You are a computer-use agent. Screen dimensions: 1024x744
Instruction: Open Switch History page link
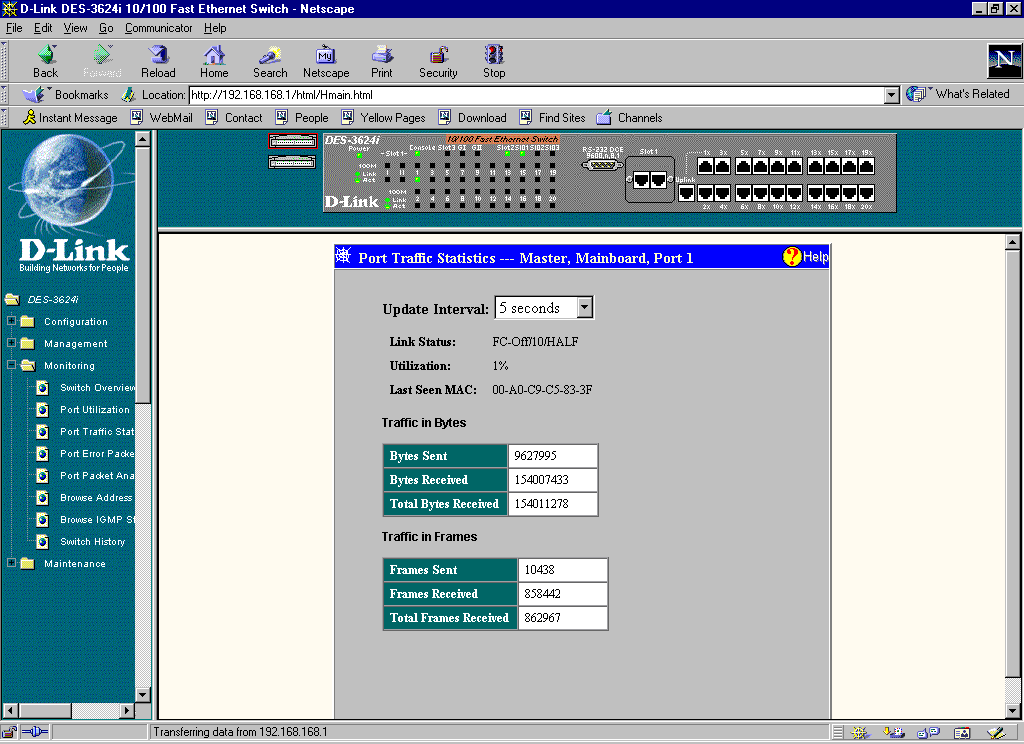pyautogui.click(x=92, y=542)
